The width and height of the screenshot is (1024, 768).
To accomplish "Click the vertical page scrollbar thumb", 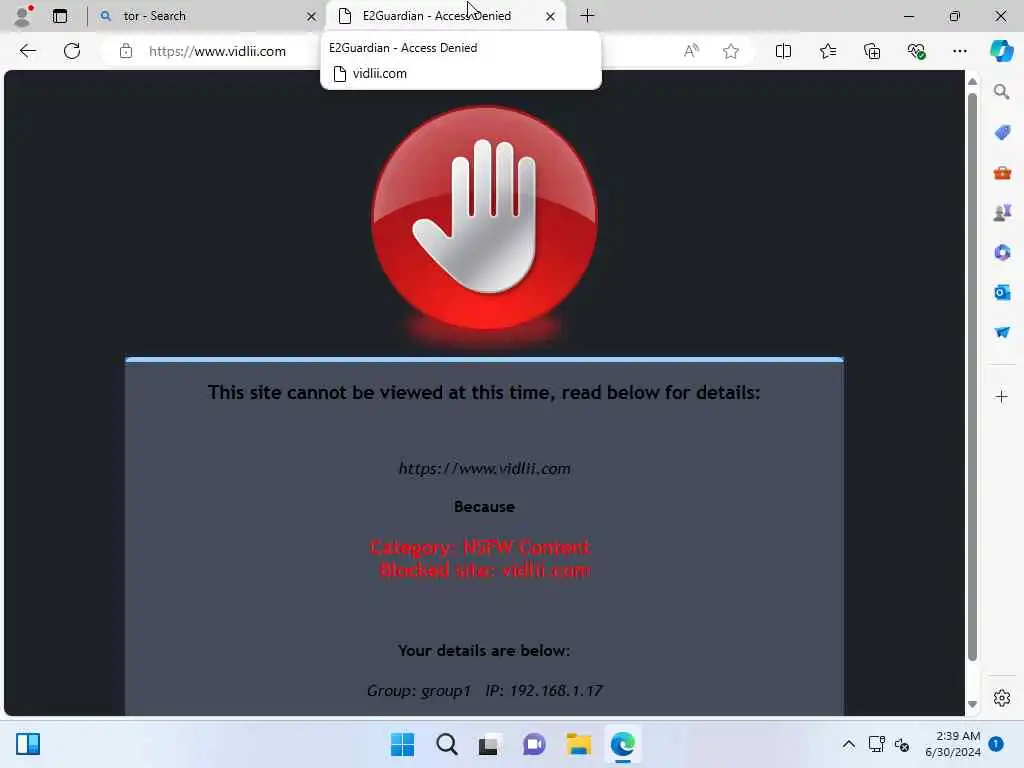I will tap(972, 377).
